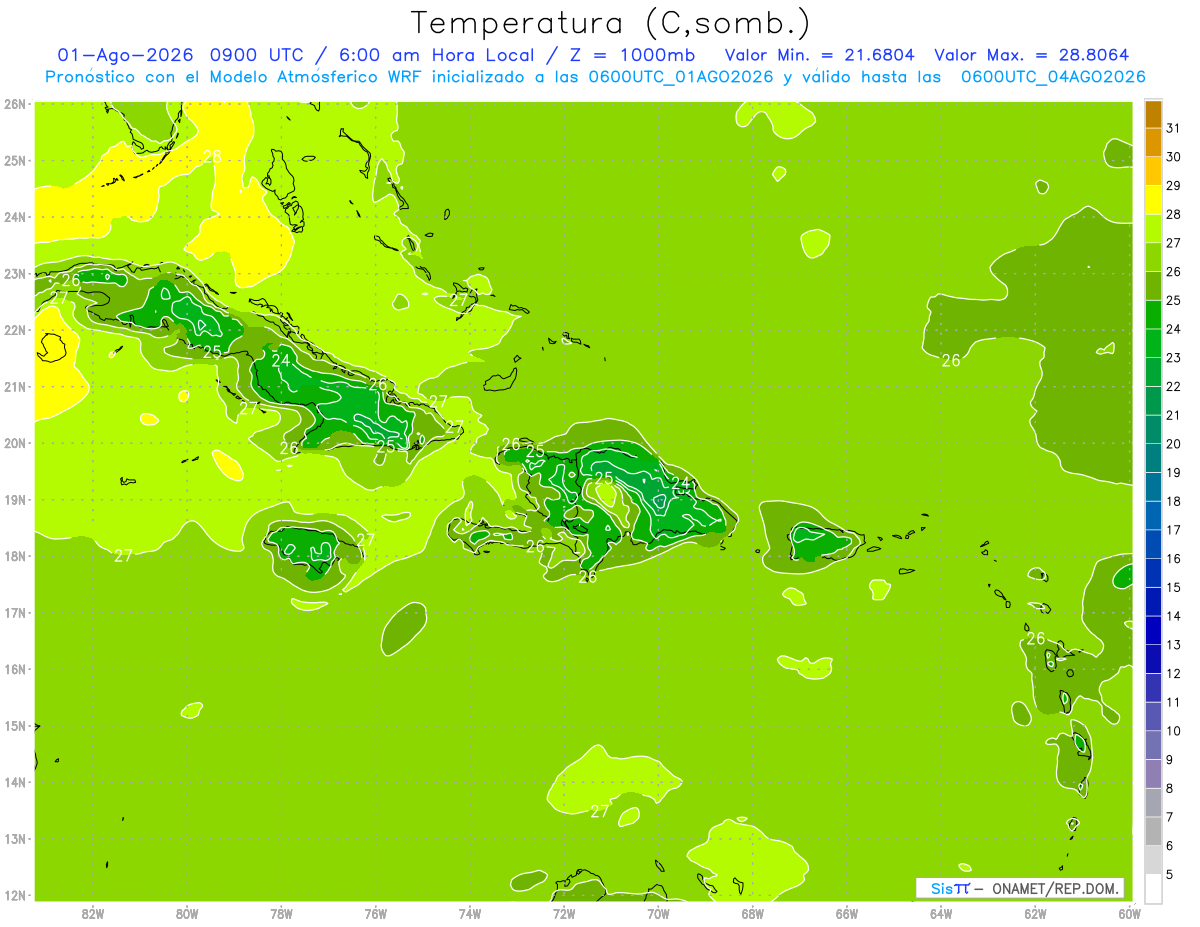Click the legend scale value "15"

coord(1173,587)
